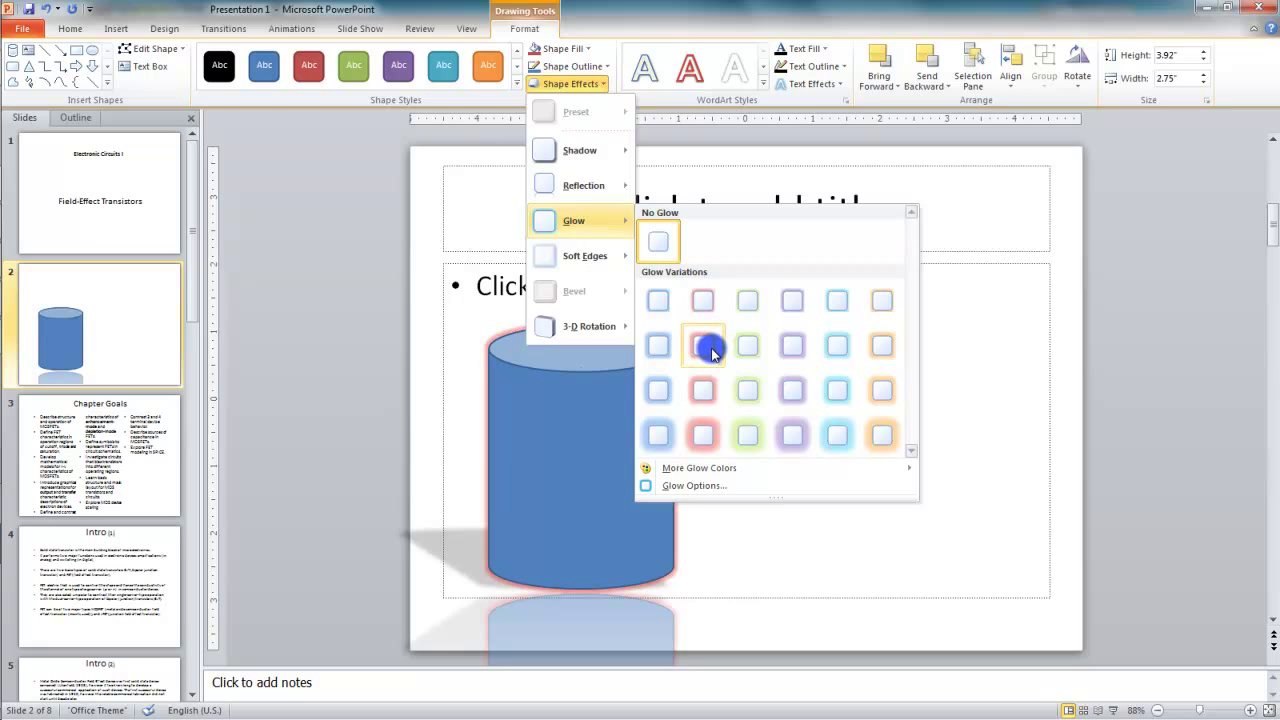Image resolution: width=1280 pixels, height=720 pixels.
Task: Click the Save icon in quick access toolbar
Action: [29, 9]
